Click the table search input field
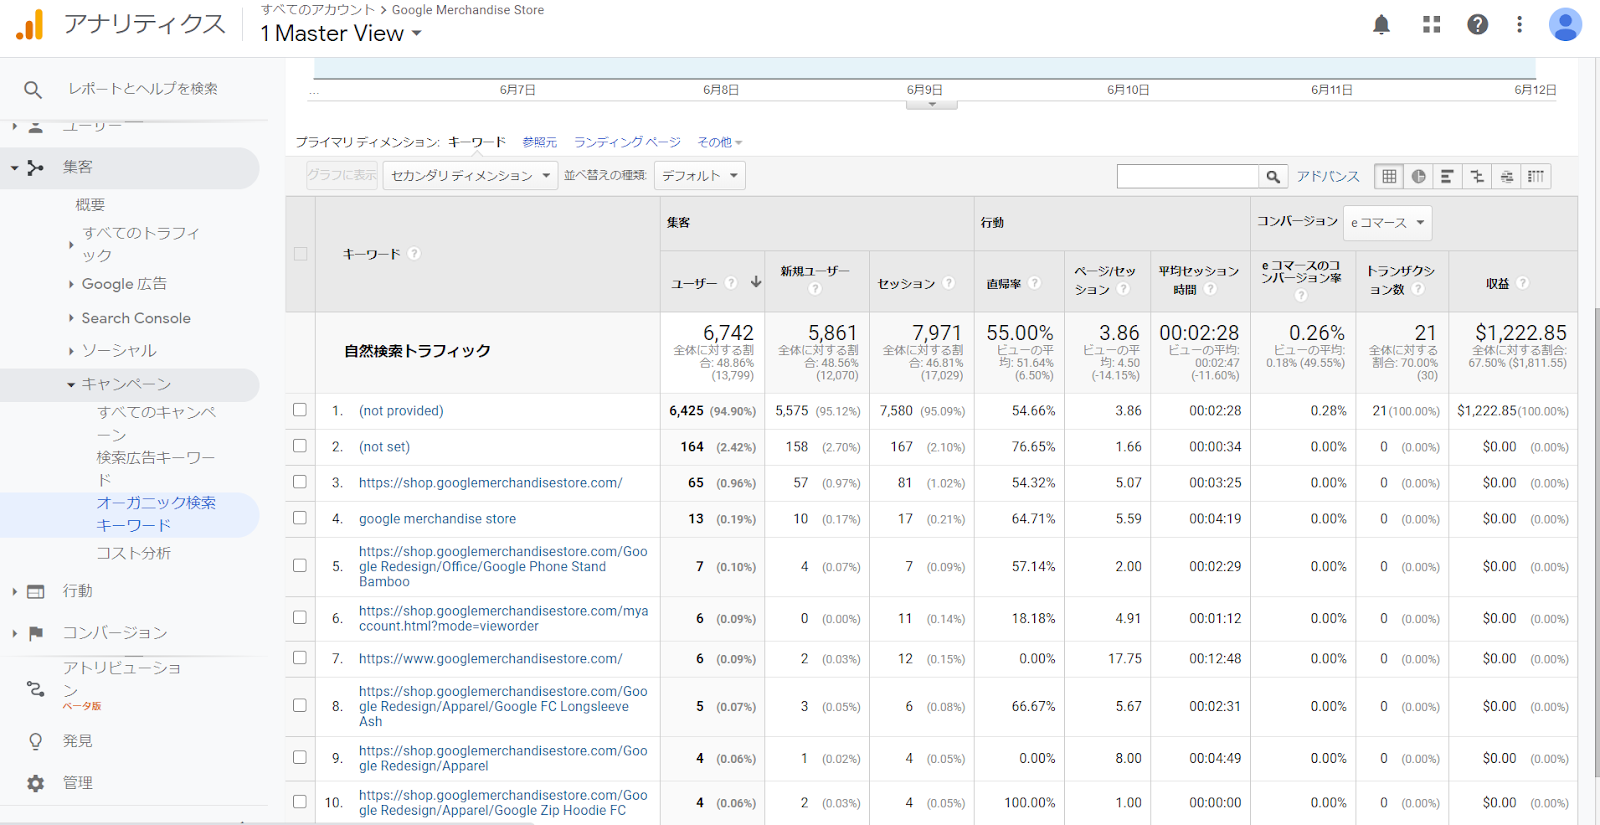The width and height of the screenshot is (1600, 825). coord(1188,177)
